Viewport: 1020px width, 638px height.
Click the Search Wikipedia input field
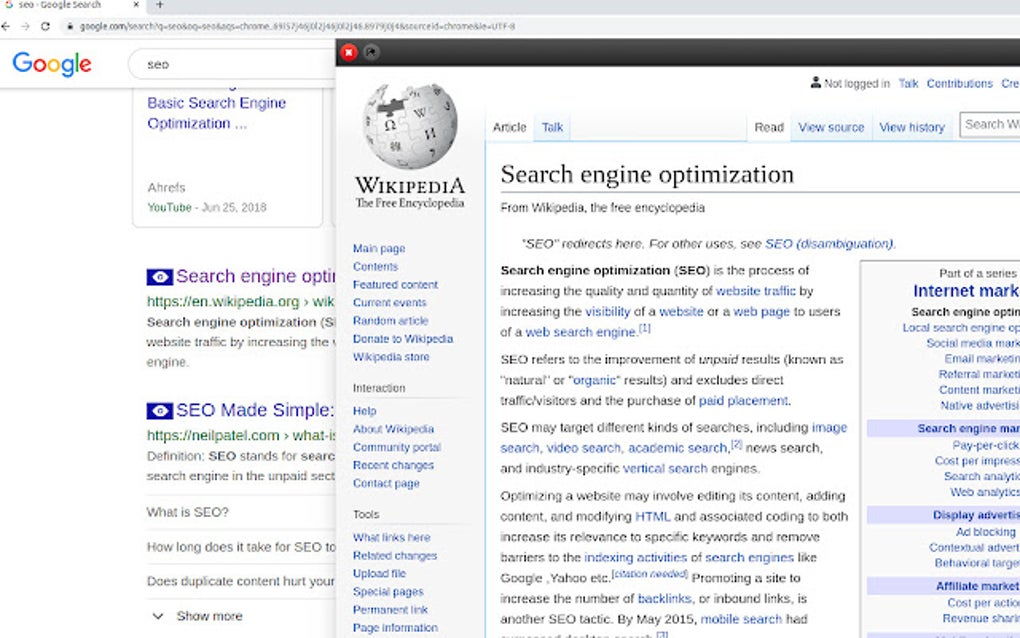[x=990, y=124]
